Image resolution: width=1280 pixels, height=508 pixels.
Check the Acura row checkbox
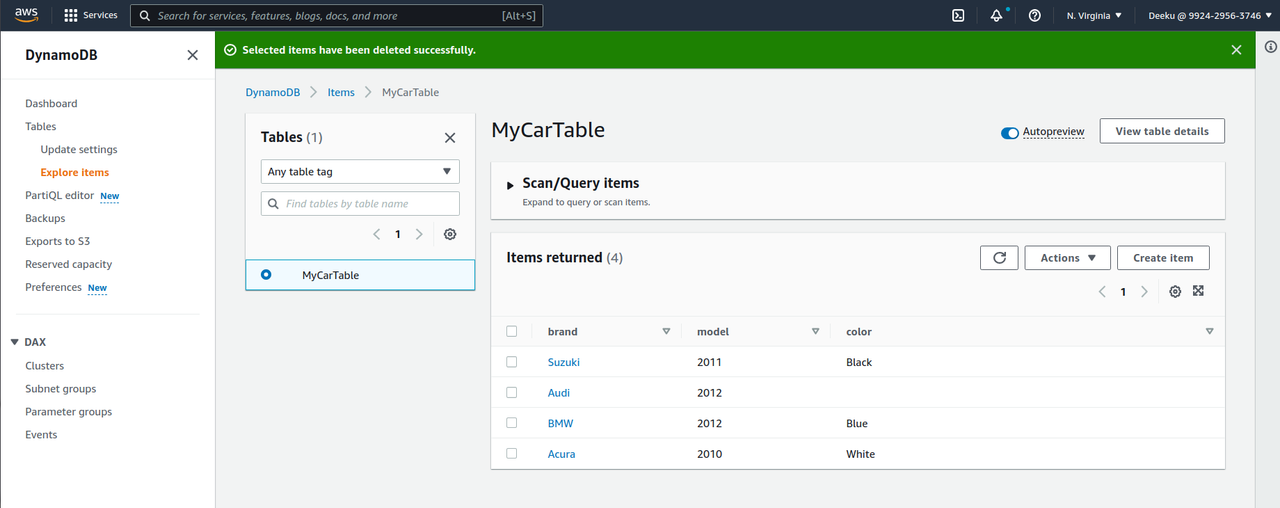[512, 454]
